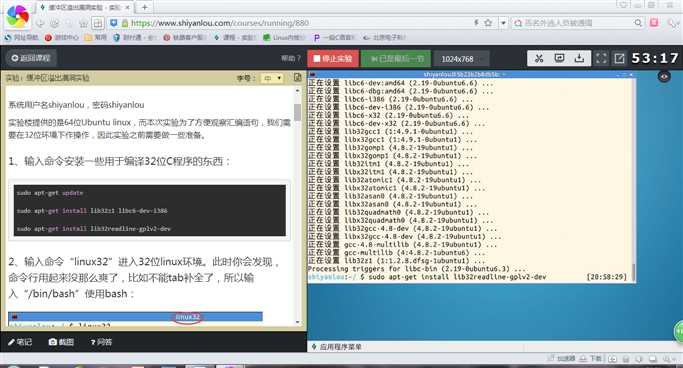Click the instructions scrollbar down arrow
The height and width of the screenshot is (368, 683).
click(298, 322)
